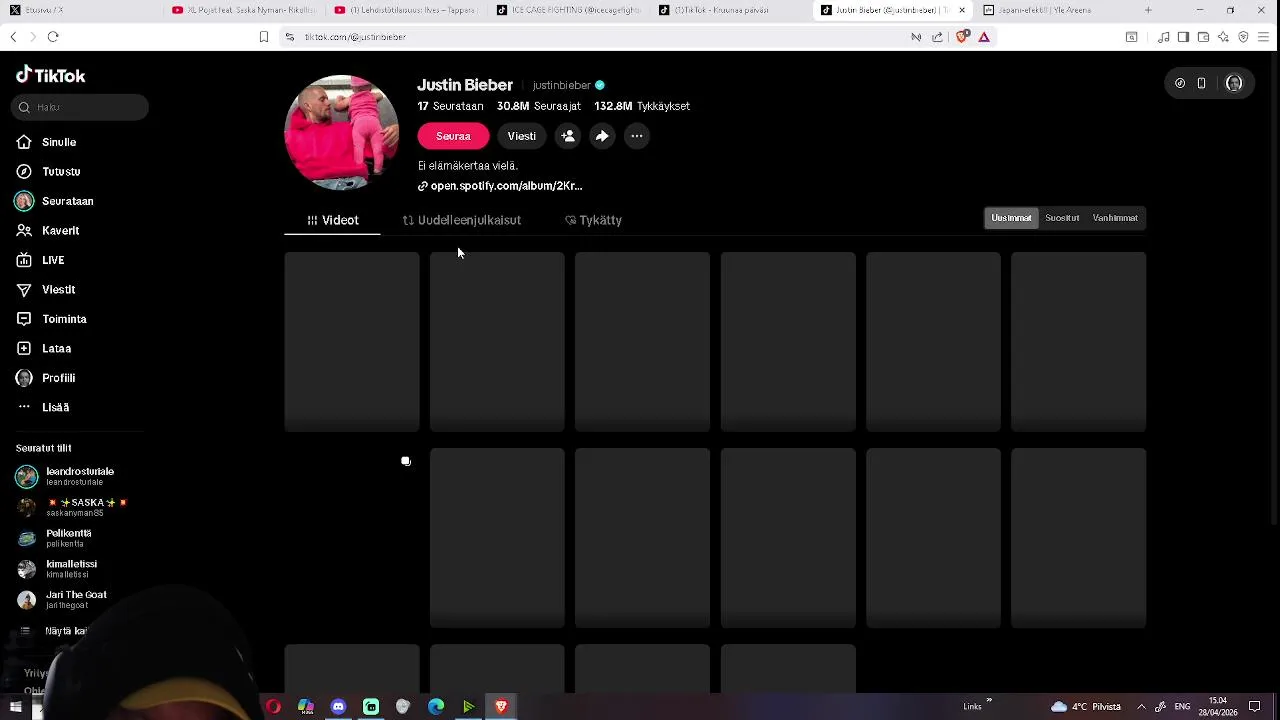The image size is (1280, 720).
Task: Open Polikenttä followed account
Action: [x=55, y=538]
